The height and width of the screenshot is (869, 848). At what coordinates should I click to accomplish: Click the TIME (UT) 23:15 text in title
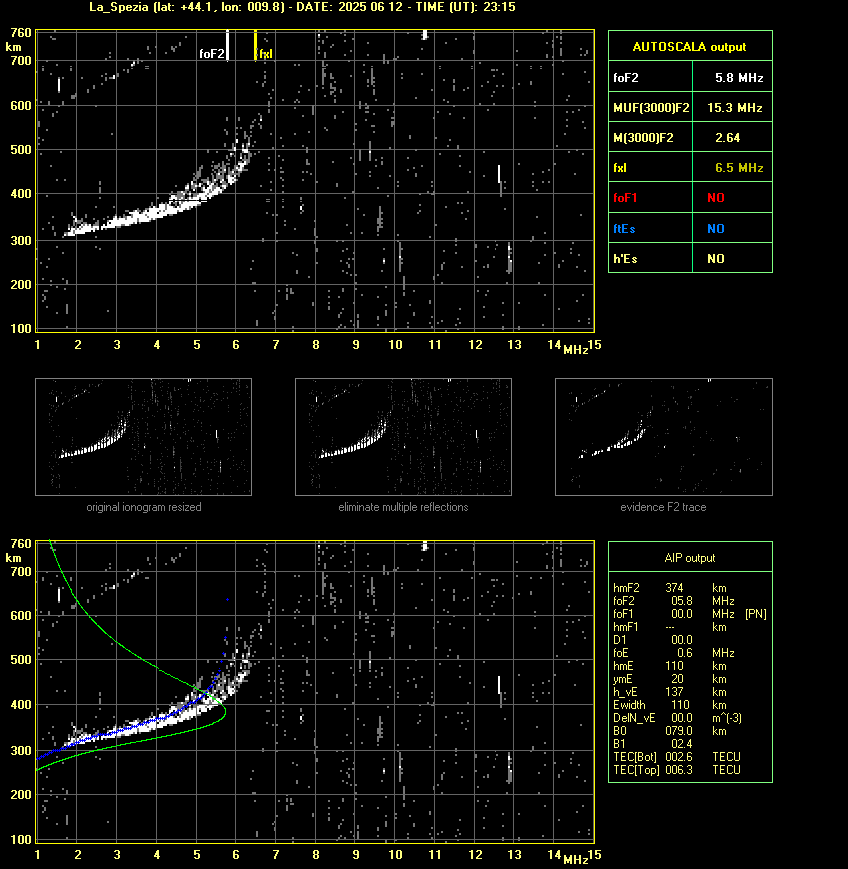click(x=466, y=7)
